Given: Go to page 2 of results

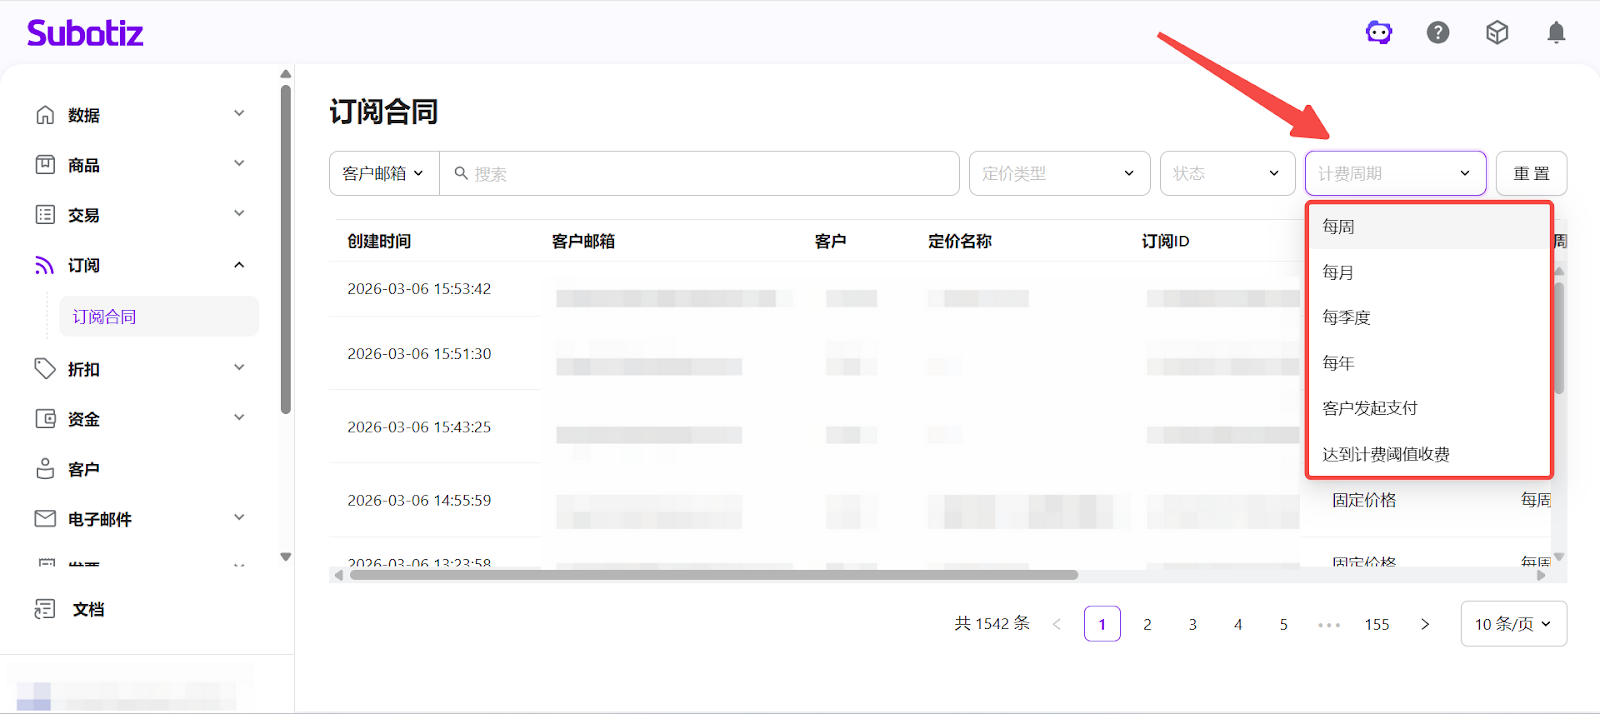Looking at the screenshot, I should [x=1147, y=624].
